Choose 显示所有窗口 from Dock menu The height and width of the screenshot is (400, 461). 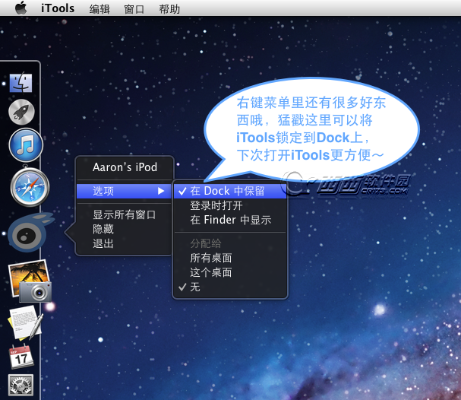(125, 215)
